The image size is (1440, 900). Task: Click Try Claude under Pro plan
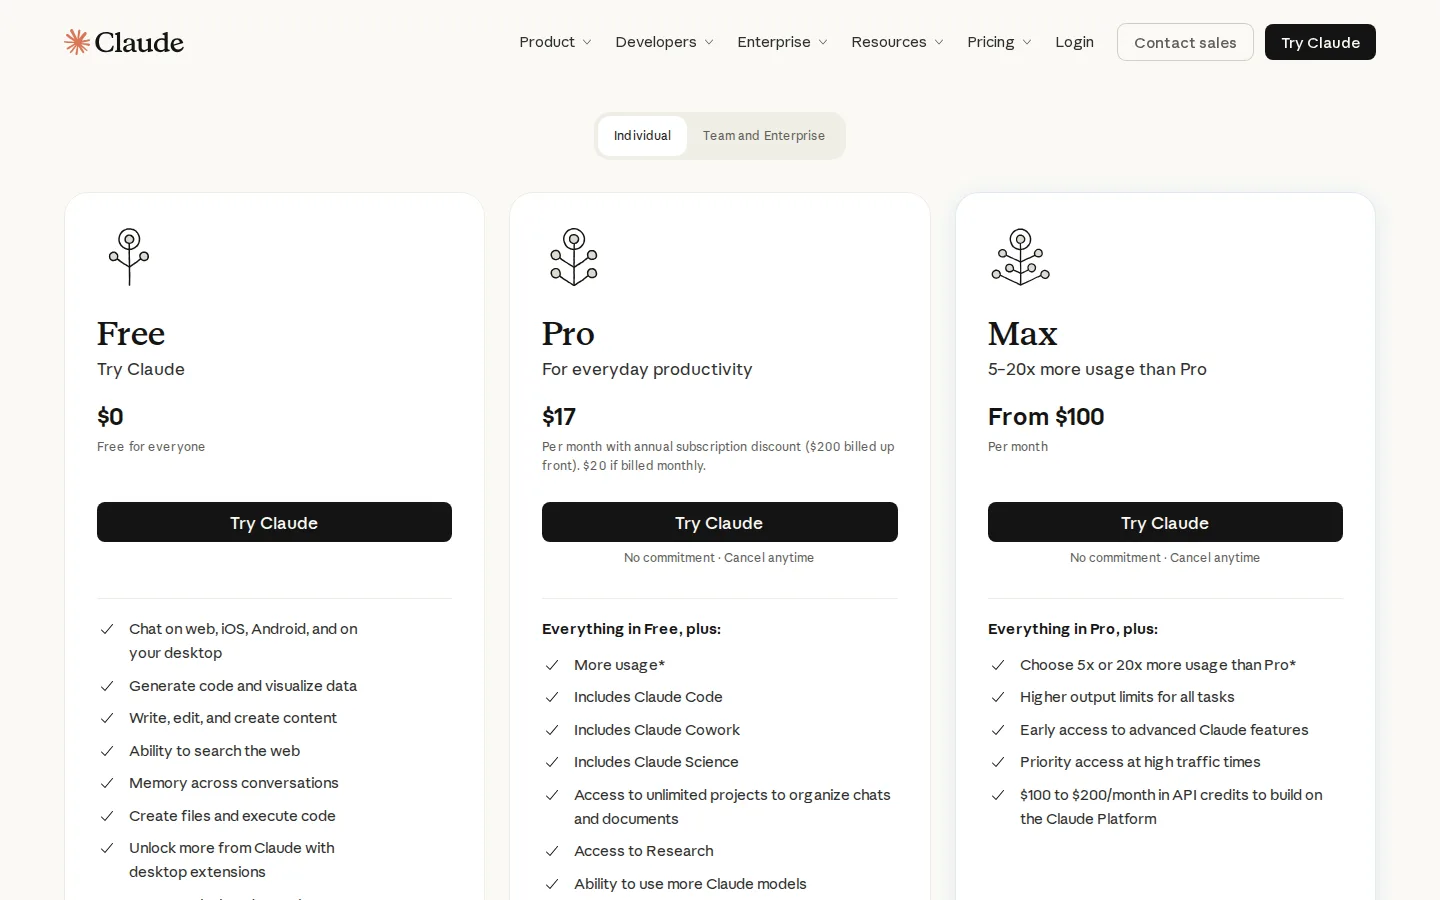coord(720,522)
